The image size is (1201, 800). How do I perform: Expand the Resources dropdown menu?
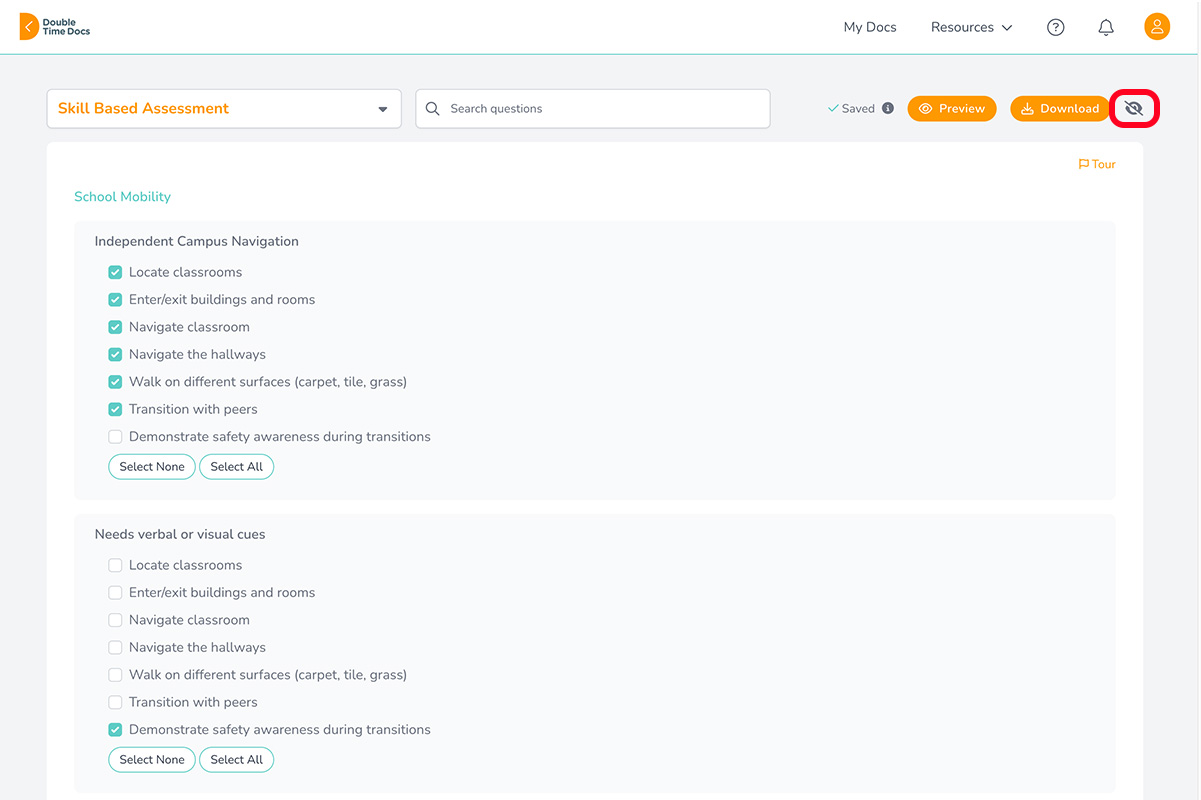point(970,27)
